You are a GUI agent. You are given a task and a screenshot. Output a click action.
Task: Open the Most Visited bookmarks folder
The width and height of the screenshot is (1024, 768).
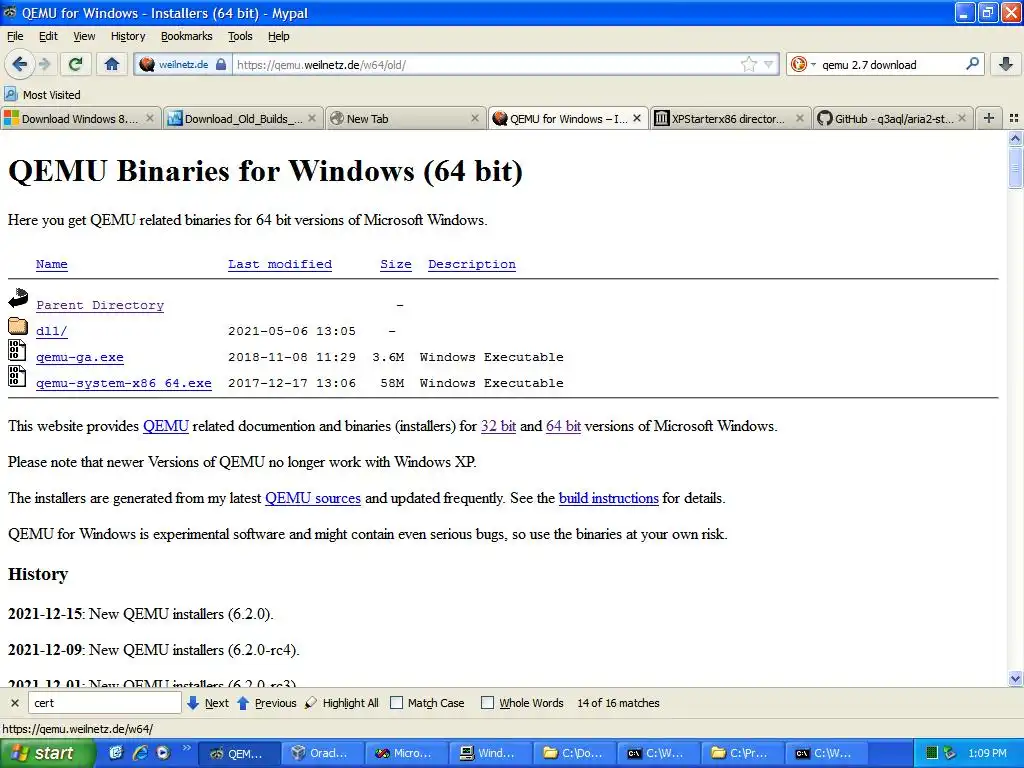(42, 95)
